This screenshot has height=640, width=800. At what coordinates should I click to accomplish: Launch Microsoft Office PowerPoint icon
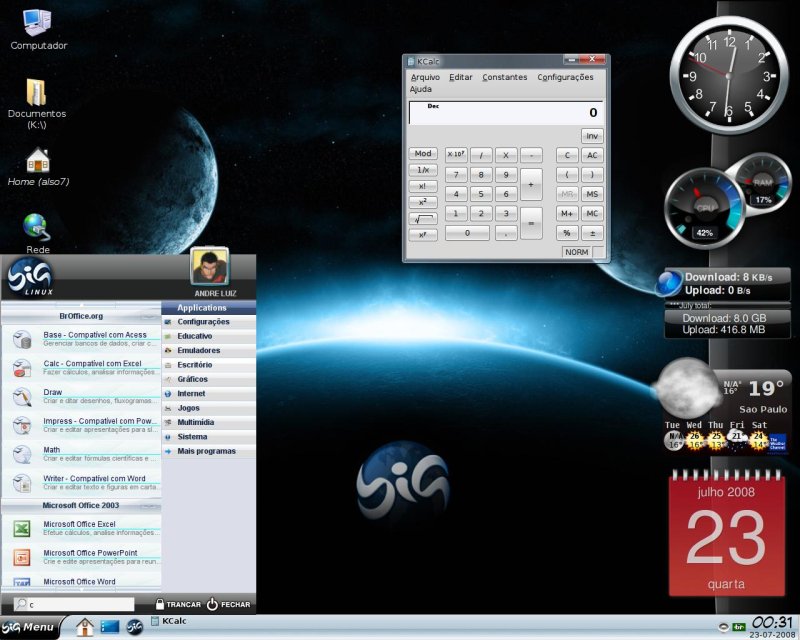(x=22, y=557)
